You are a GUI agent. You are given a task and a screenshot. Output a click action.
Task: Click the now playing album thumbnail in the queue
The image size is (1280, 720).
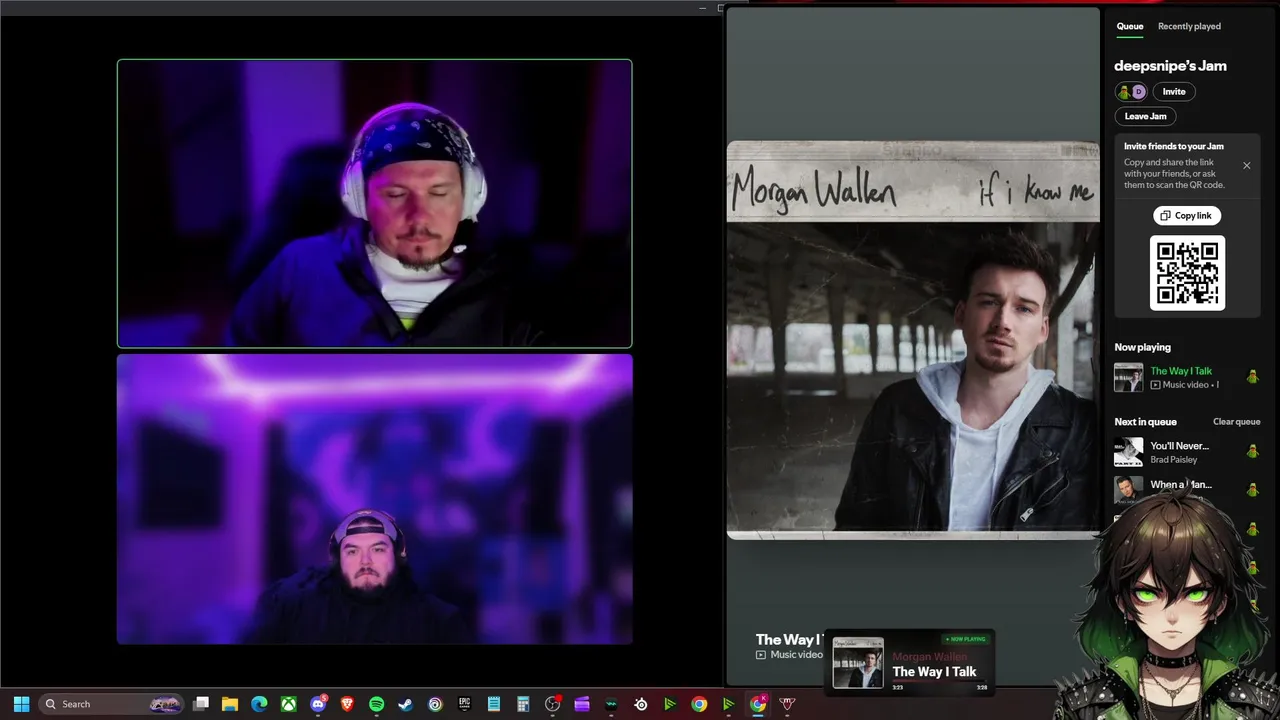[x=1128, y=377]
